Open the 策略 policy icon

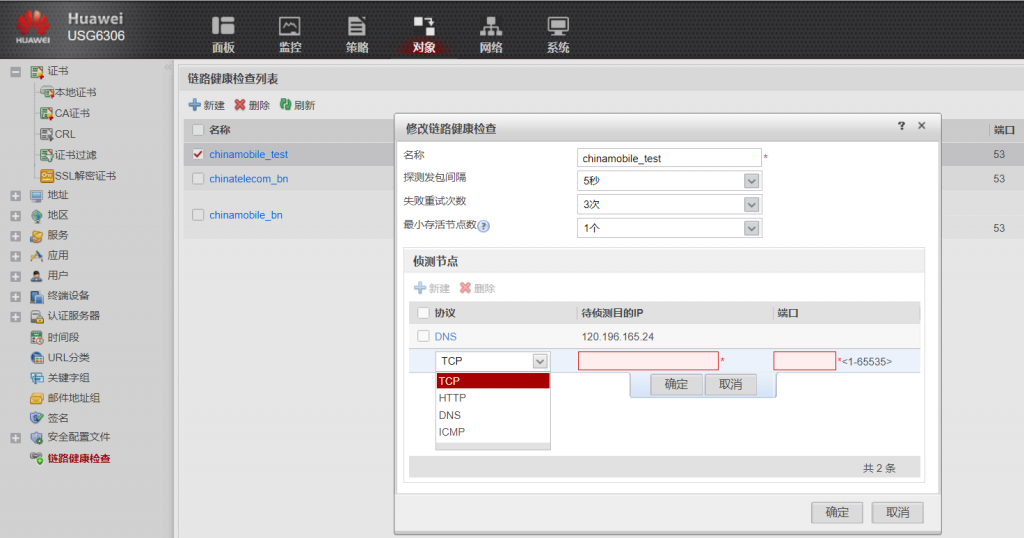(x=357, y=27)
